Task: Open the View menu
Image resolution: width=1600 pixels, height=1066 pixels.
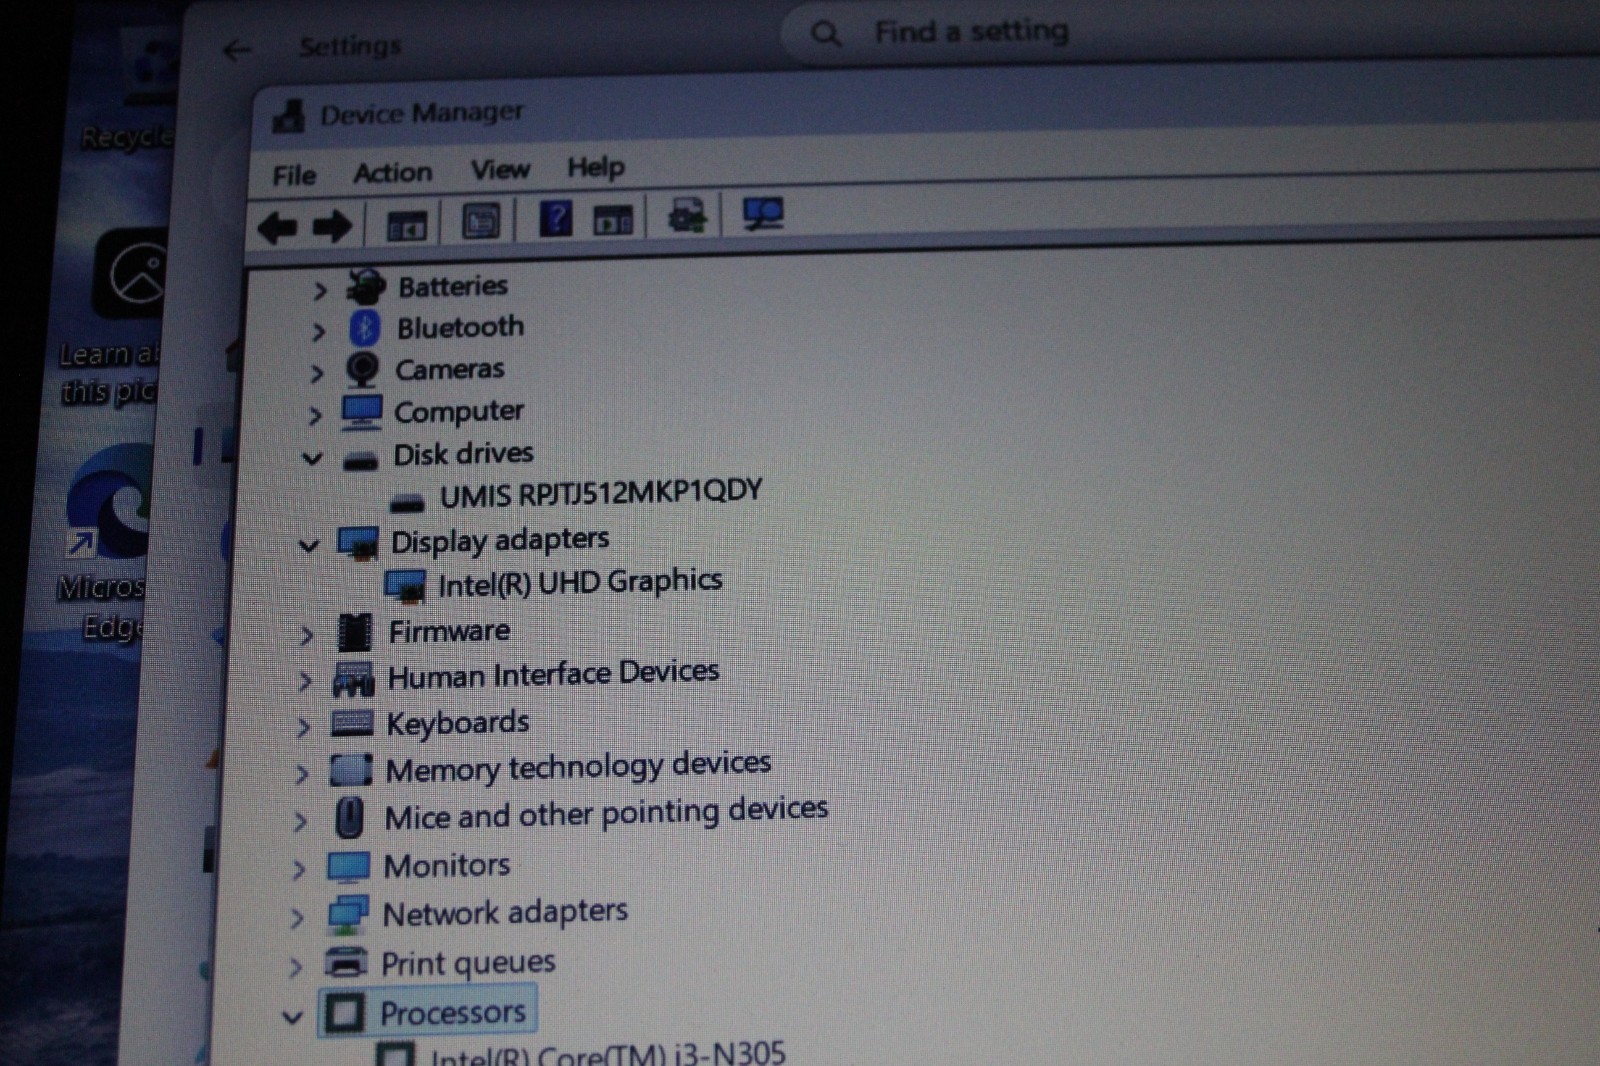Action: click(500, 170)
